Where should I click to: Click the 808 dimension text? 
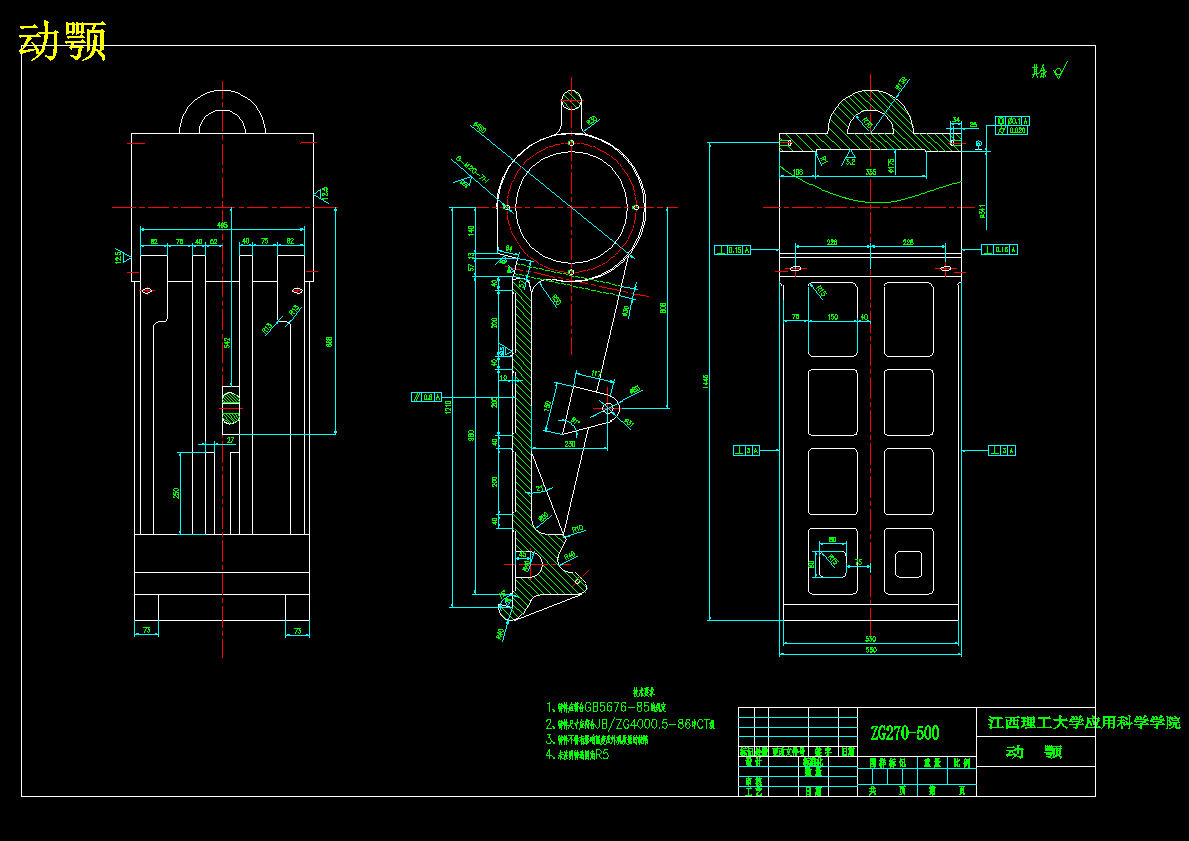click(664, 309)
